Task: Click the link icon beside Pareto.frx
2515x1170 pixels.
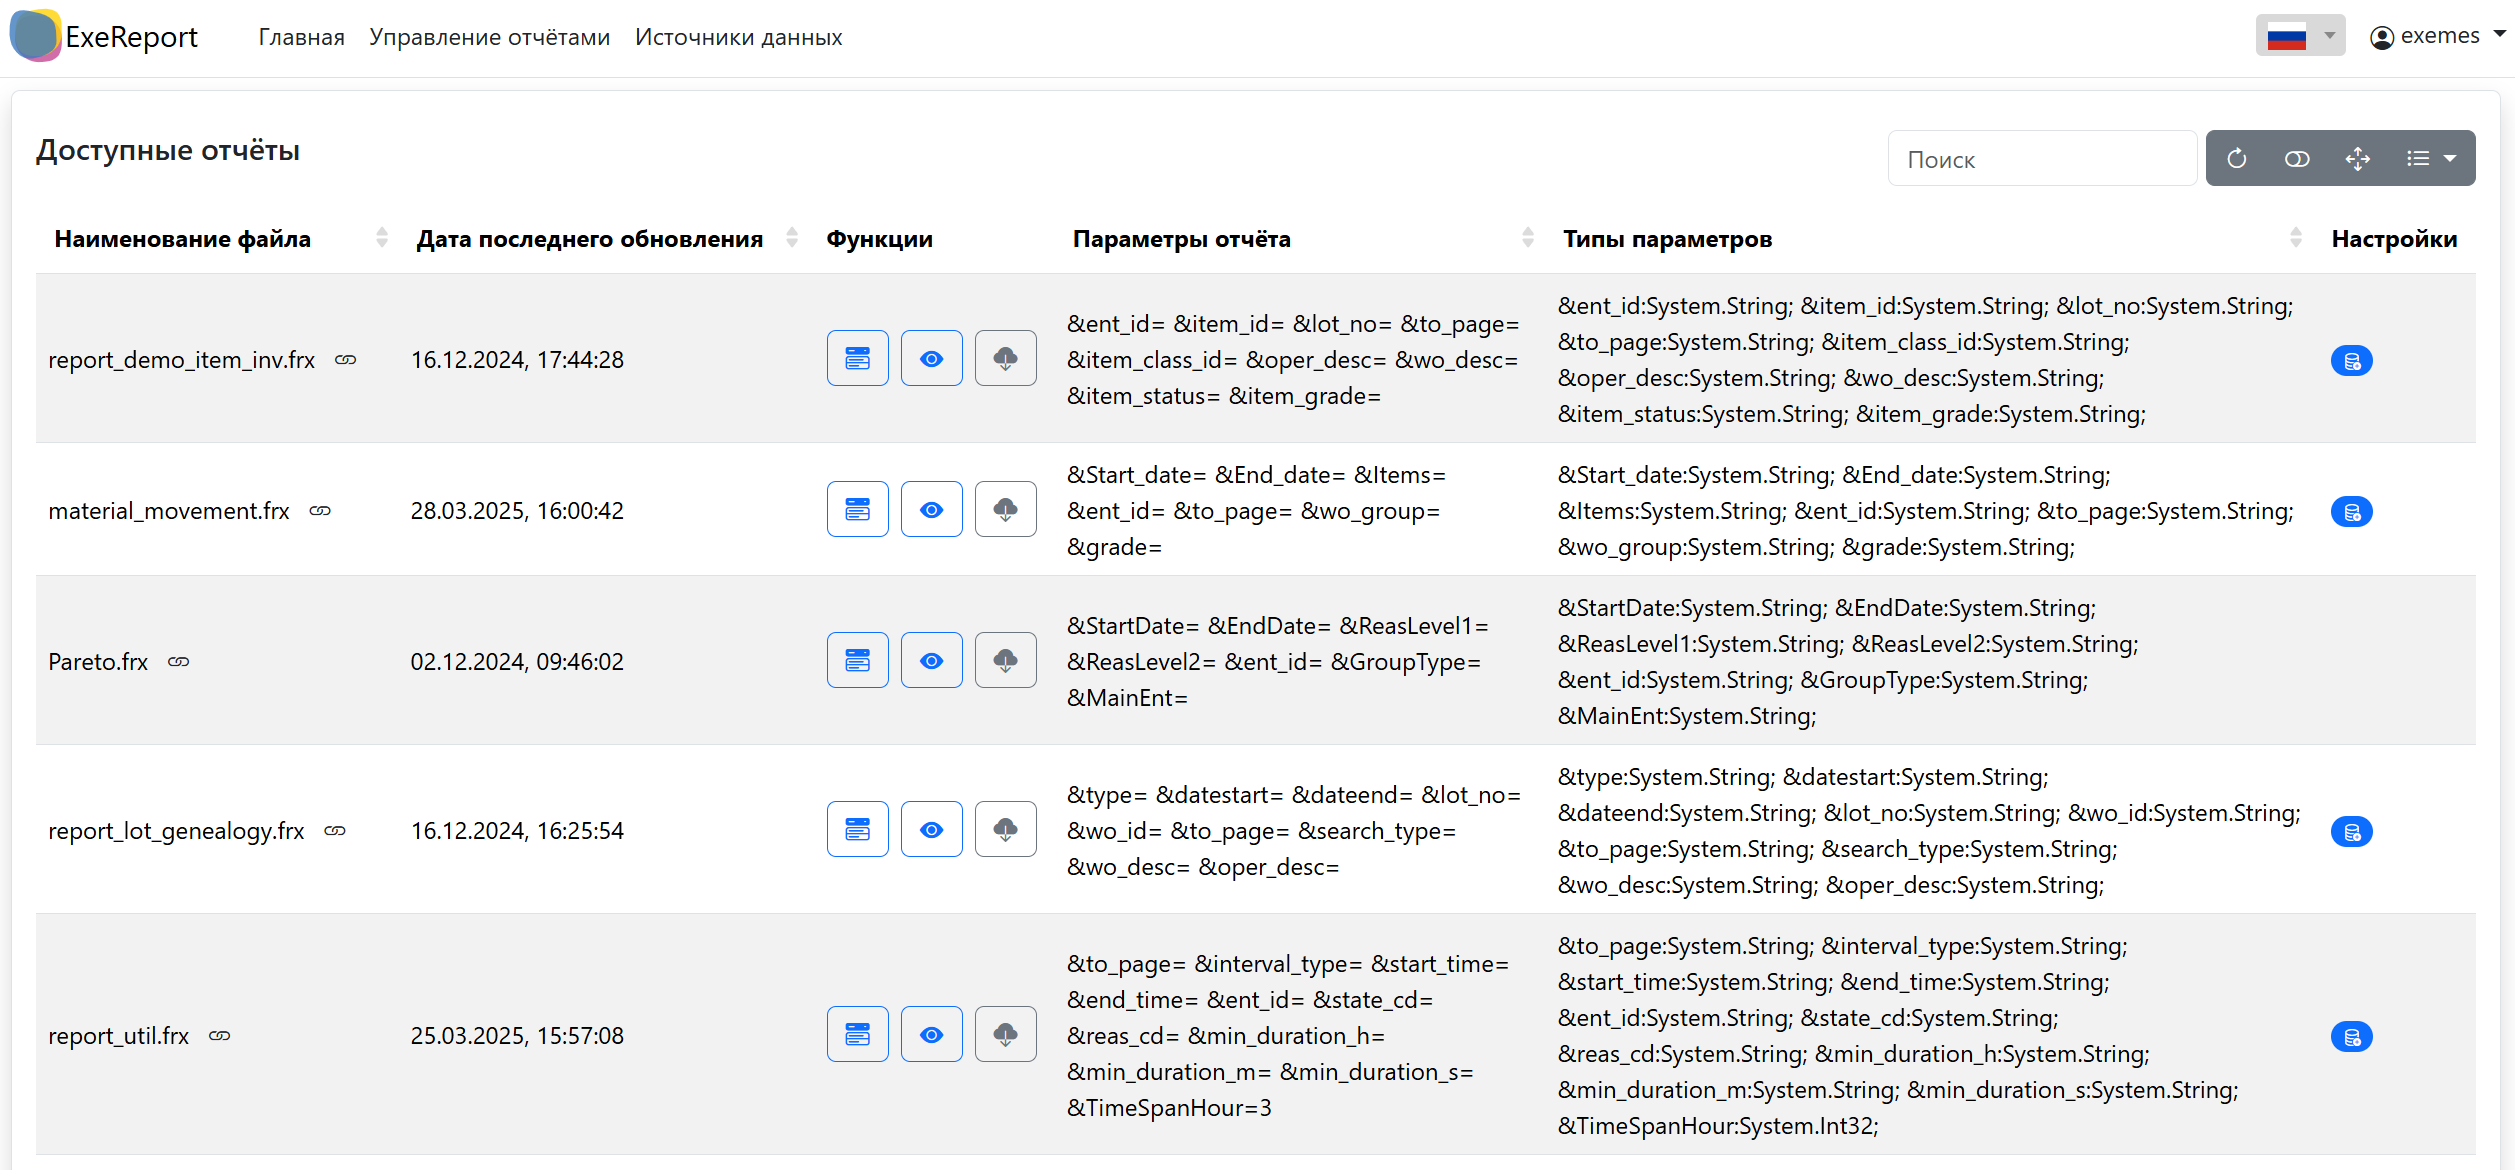Action: coord(179,662)
